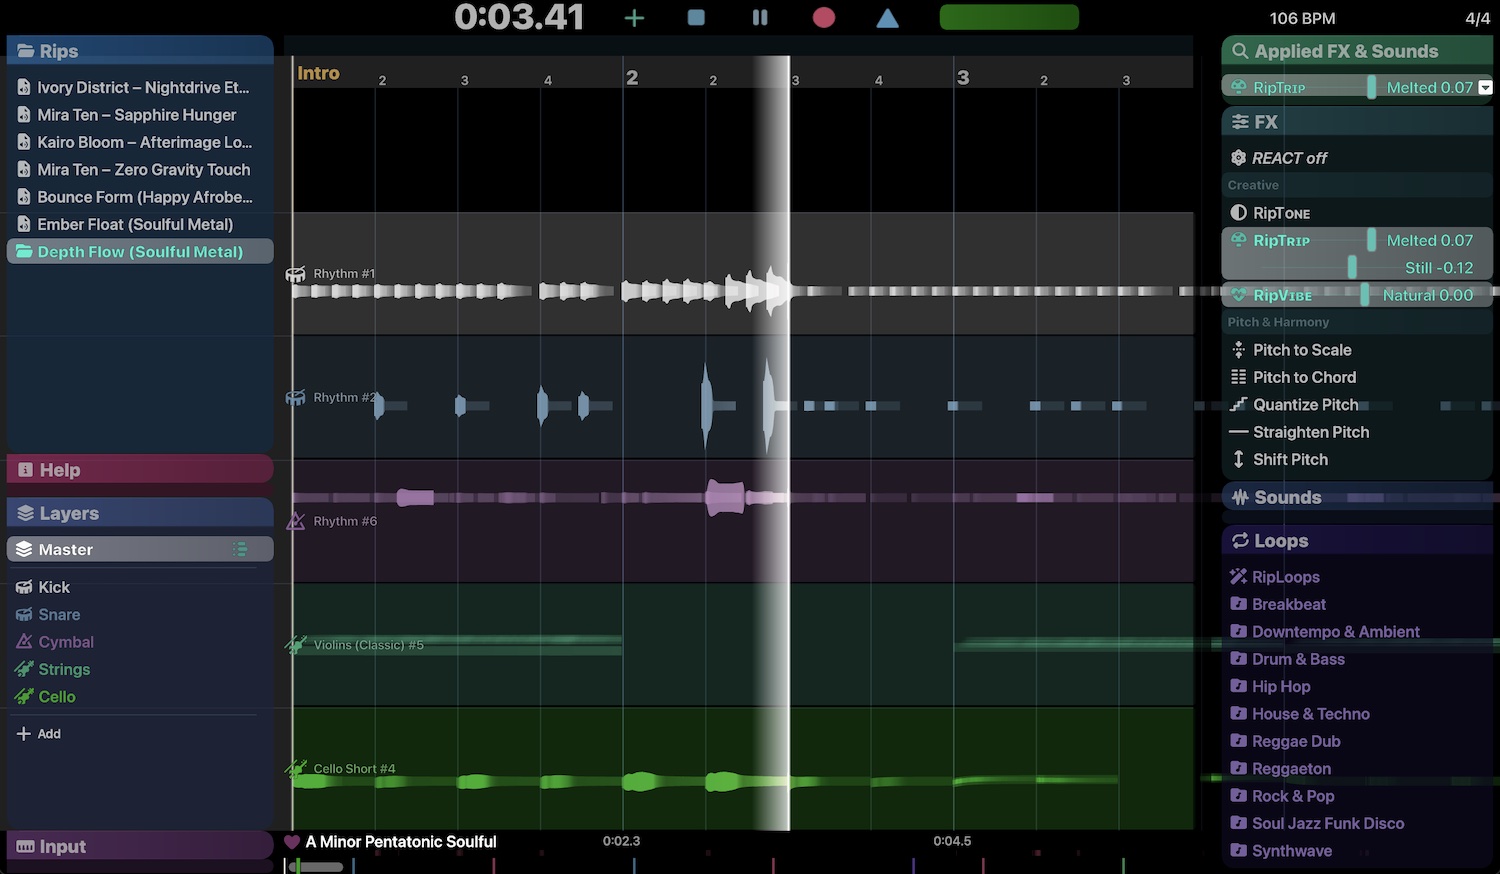Click the Straighten Pitch icon

[1239, 432]
